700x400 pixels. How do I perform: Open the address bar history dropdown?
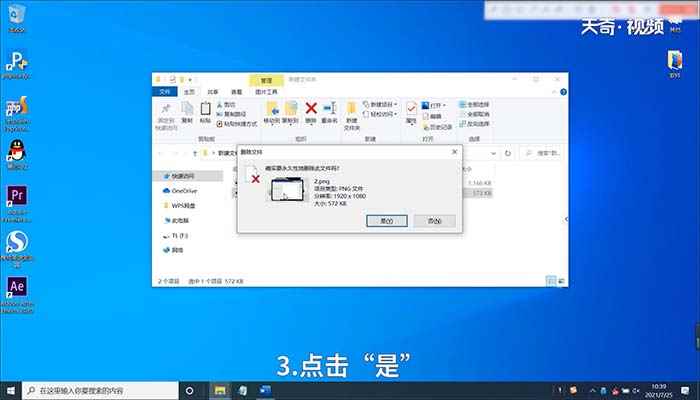pyautogui.click(x=493, y=154)
